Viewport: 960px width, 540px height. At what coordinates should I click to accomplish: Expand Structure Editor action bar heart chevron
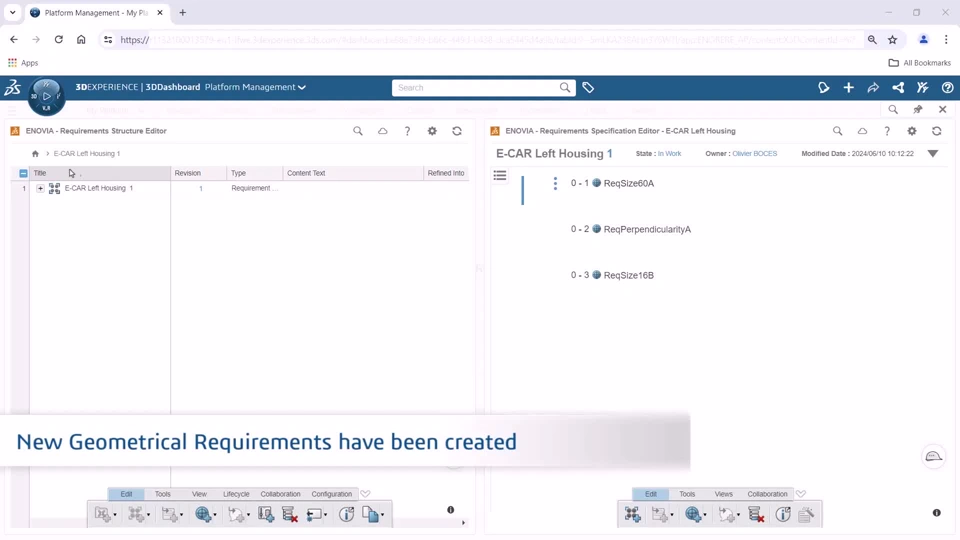click(x=366, y=494)
